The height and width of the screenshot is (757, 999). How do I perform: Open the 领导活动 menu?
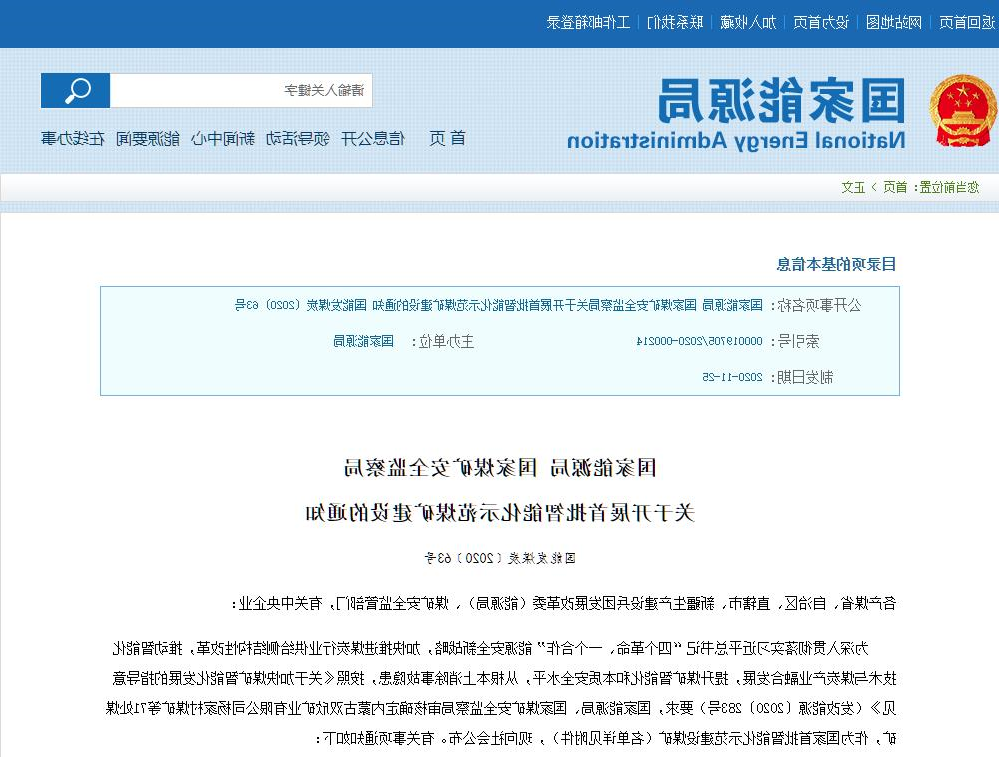tap(296, 138)
